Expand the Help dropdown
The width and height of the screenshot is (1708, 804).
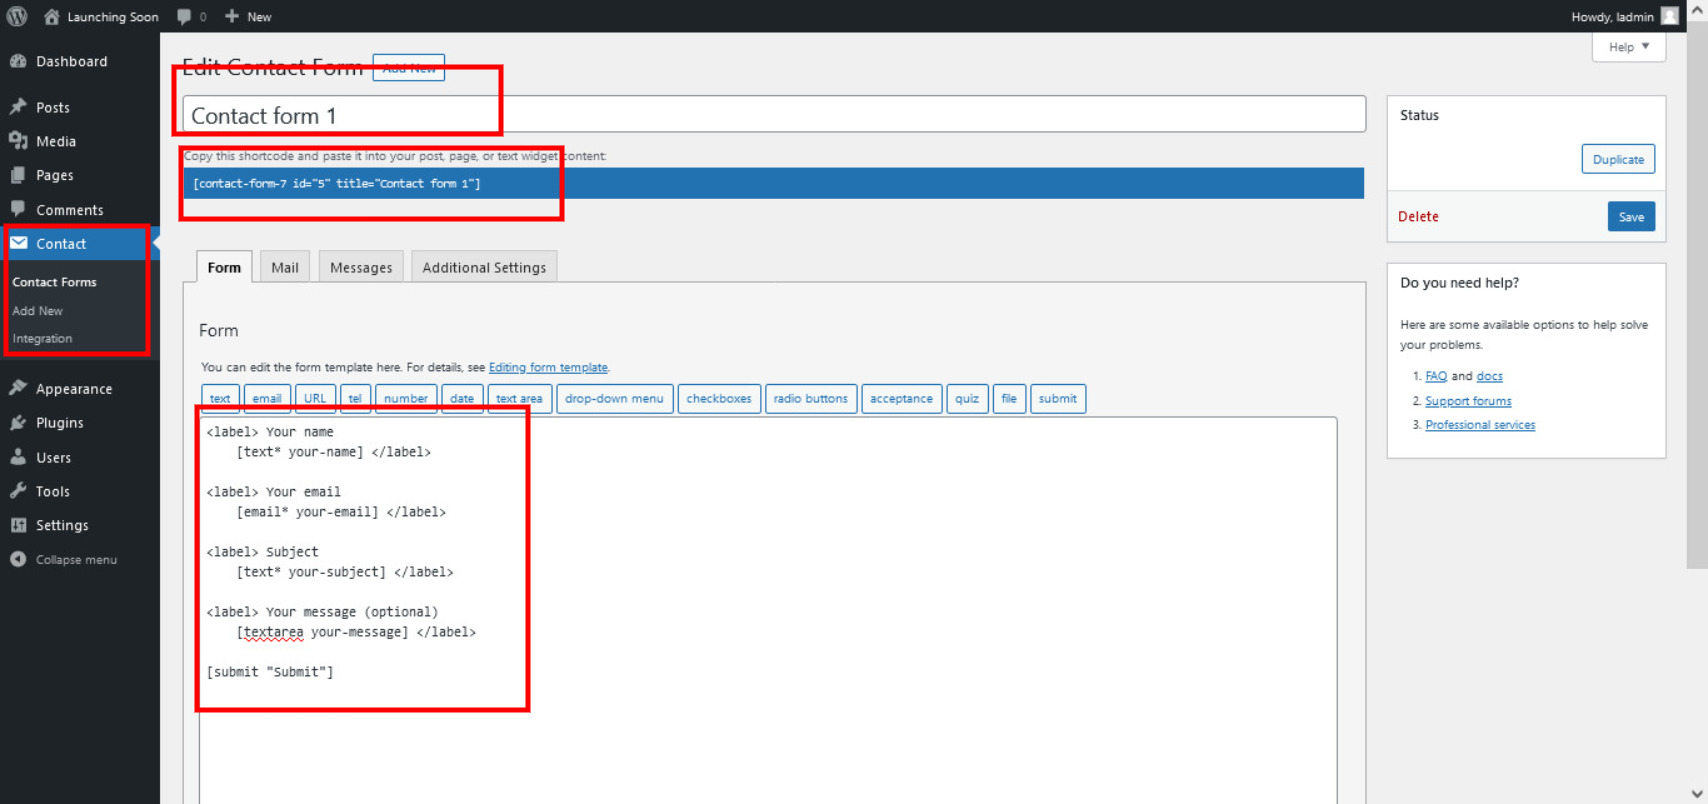pos(1628,47)
